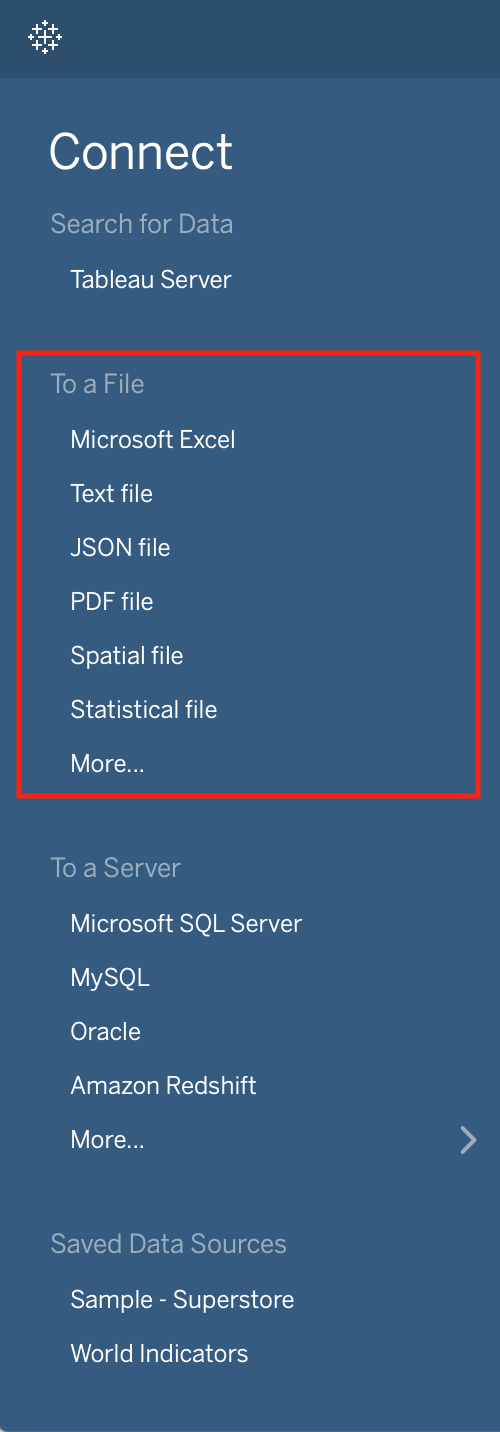The height and width of the screenshot is (1432, 500).
Task: Select JSON file data source
Action: coord(120,548)
